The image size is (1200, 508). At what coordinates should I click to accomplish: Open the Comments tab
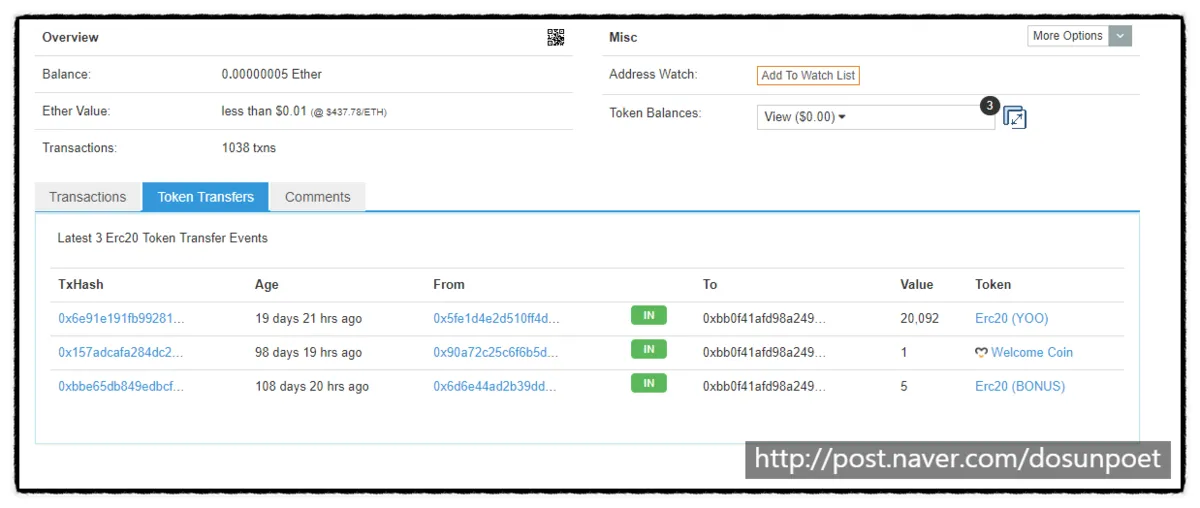point(318,197)
